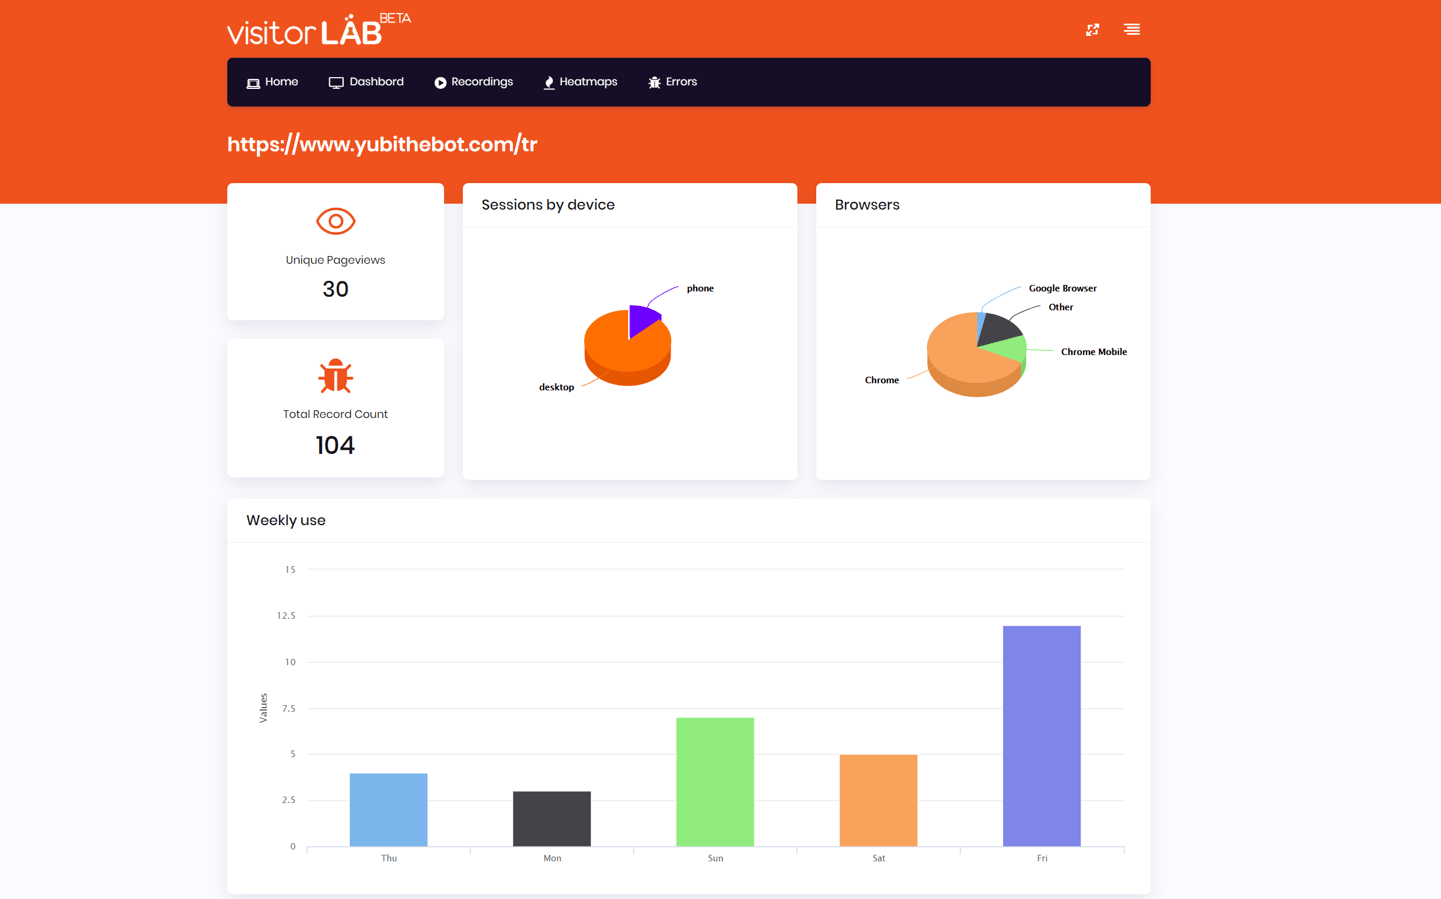Click the Chrome Mobile green pie slice

pos(1009,349)
